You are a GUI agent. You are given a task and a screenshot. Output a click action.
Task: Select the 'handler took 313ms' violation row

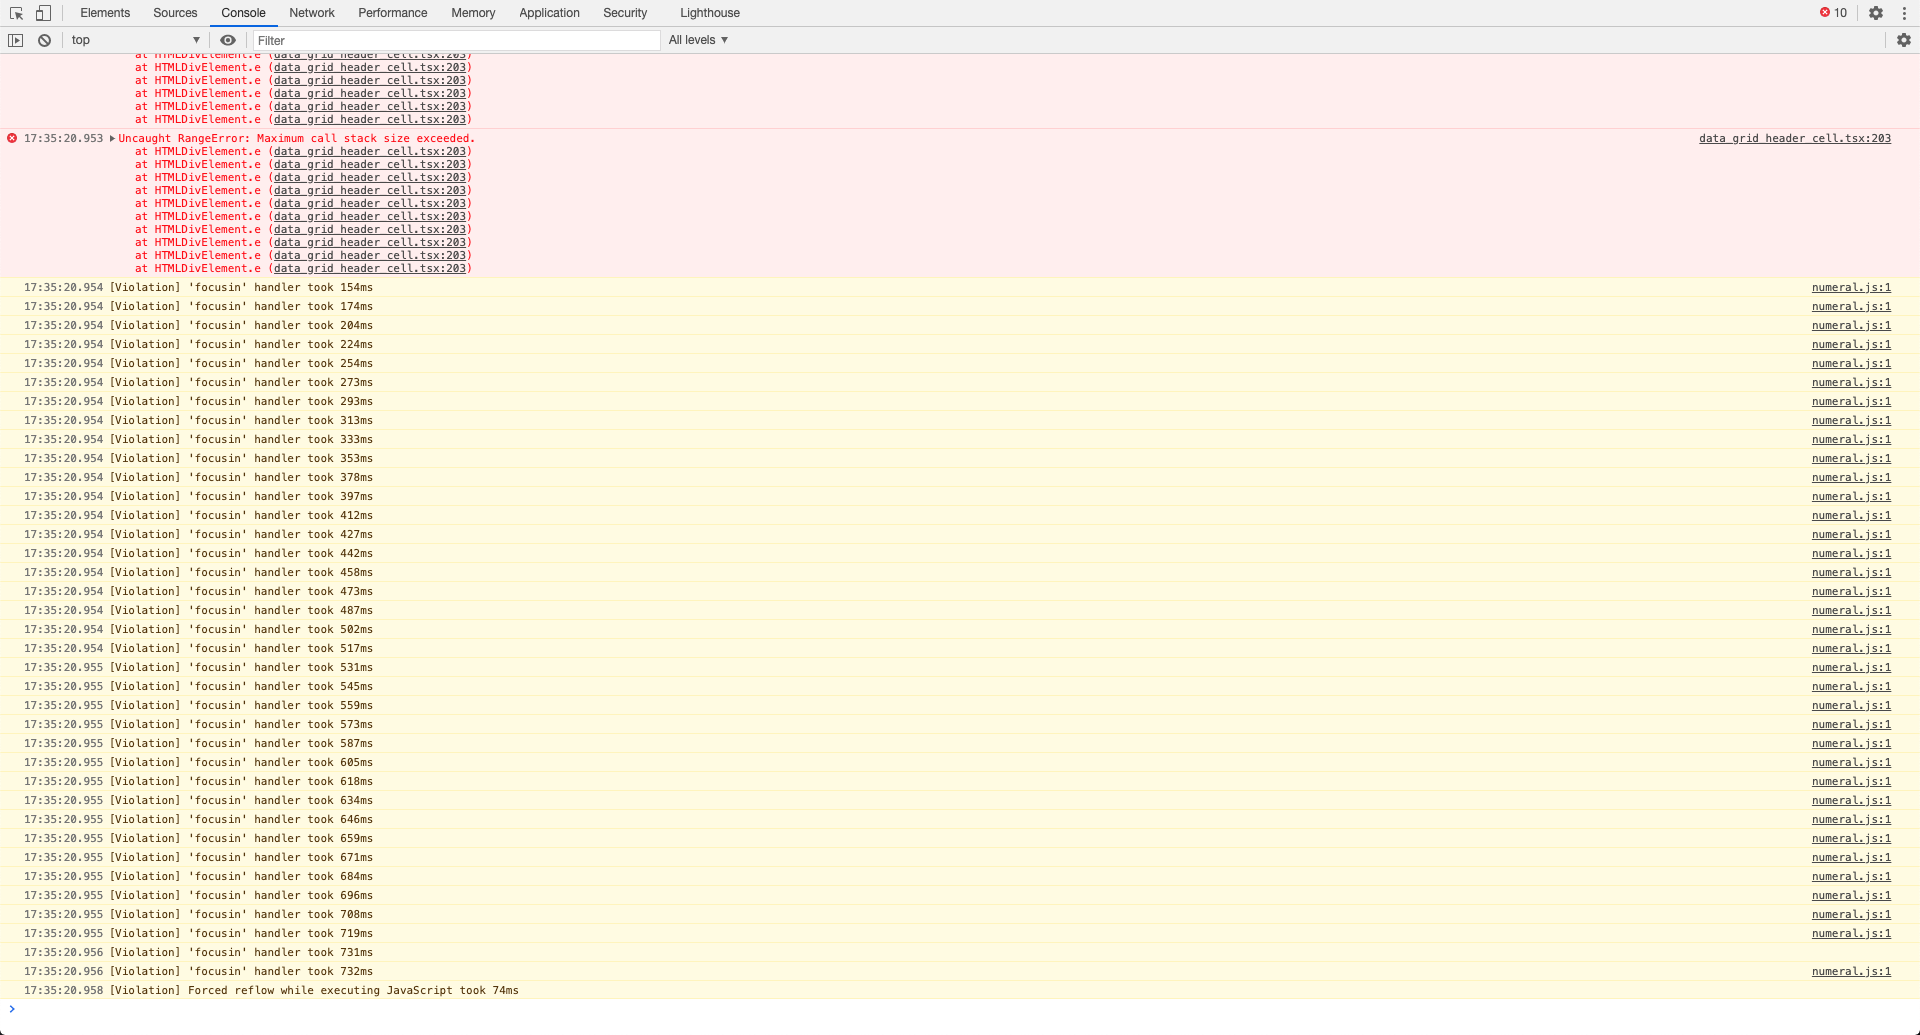tap(960, 420)
